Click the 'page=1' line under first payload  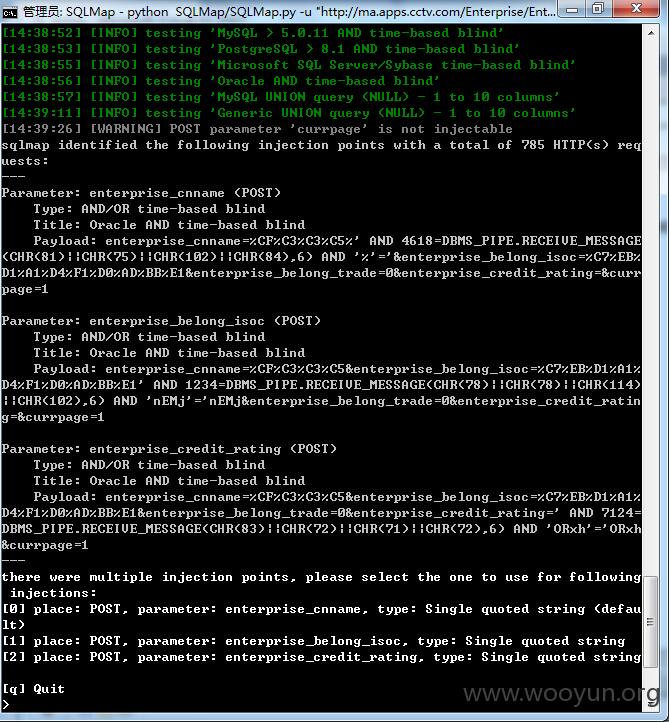tap(25, 289)
